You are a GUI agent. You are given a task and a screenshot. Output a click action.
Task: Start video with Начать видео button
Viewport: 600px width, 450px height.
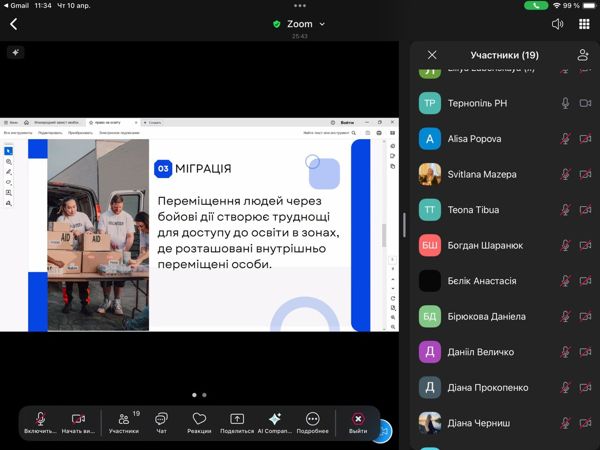coord(78,423)
